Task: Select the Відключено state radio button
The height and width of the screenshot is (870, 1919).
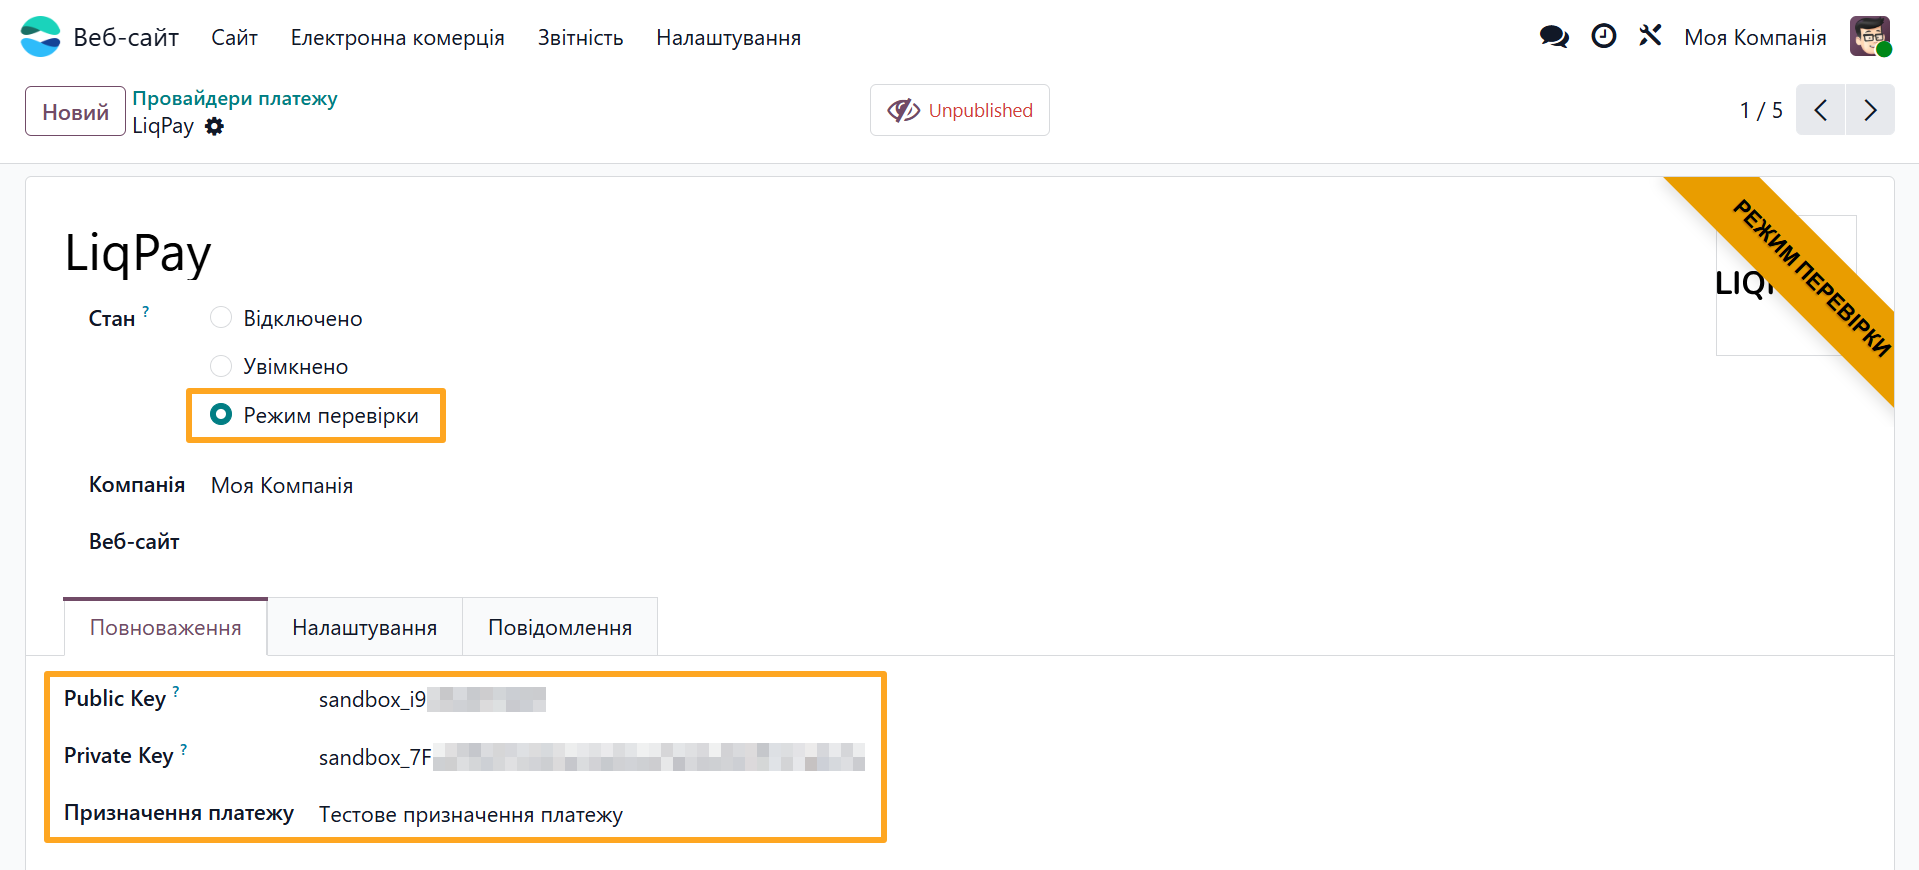Action: (x=221, y=318)
